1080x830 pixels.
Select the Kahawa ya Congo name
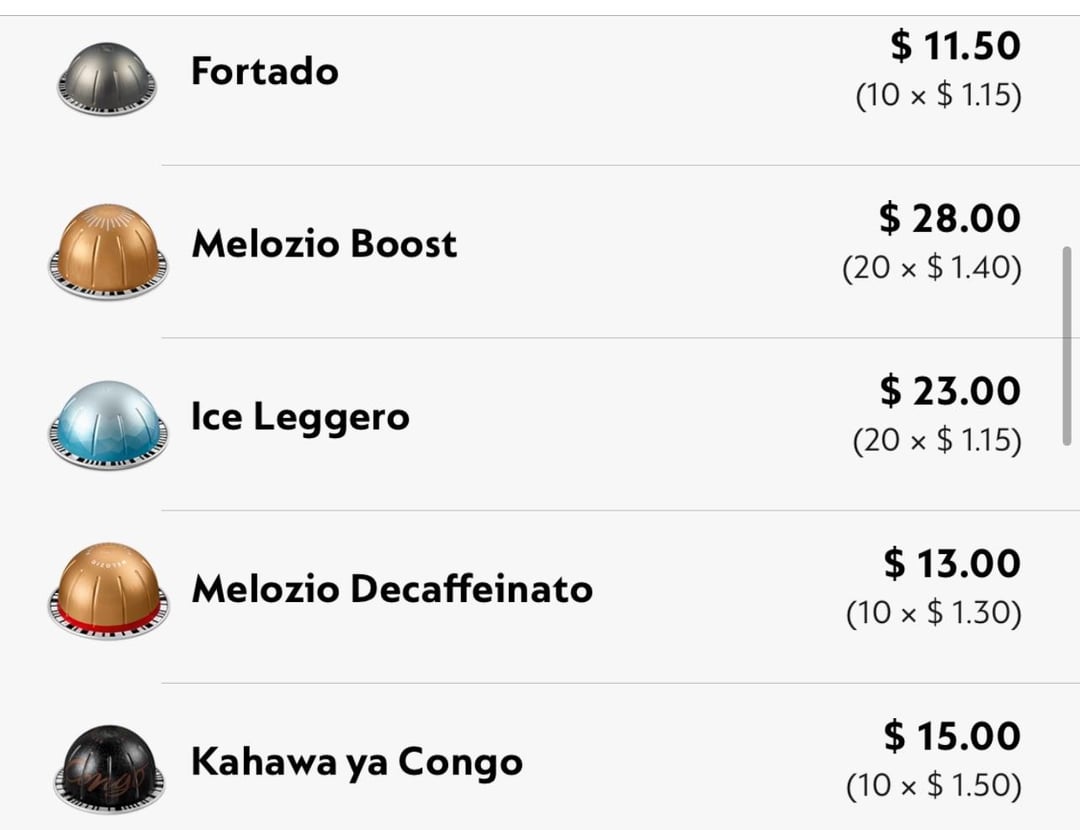pyautogui.click(x=356, y=762)
